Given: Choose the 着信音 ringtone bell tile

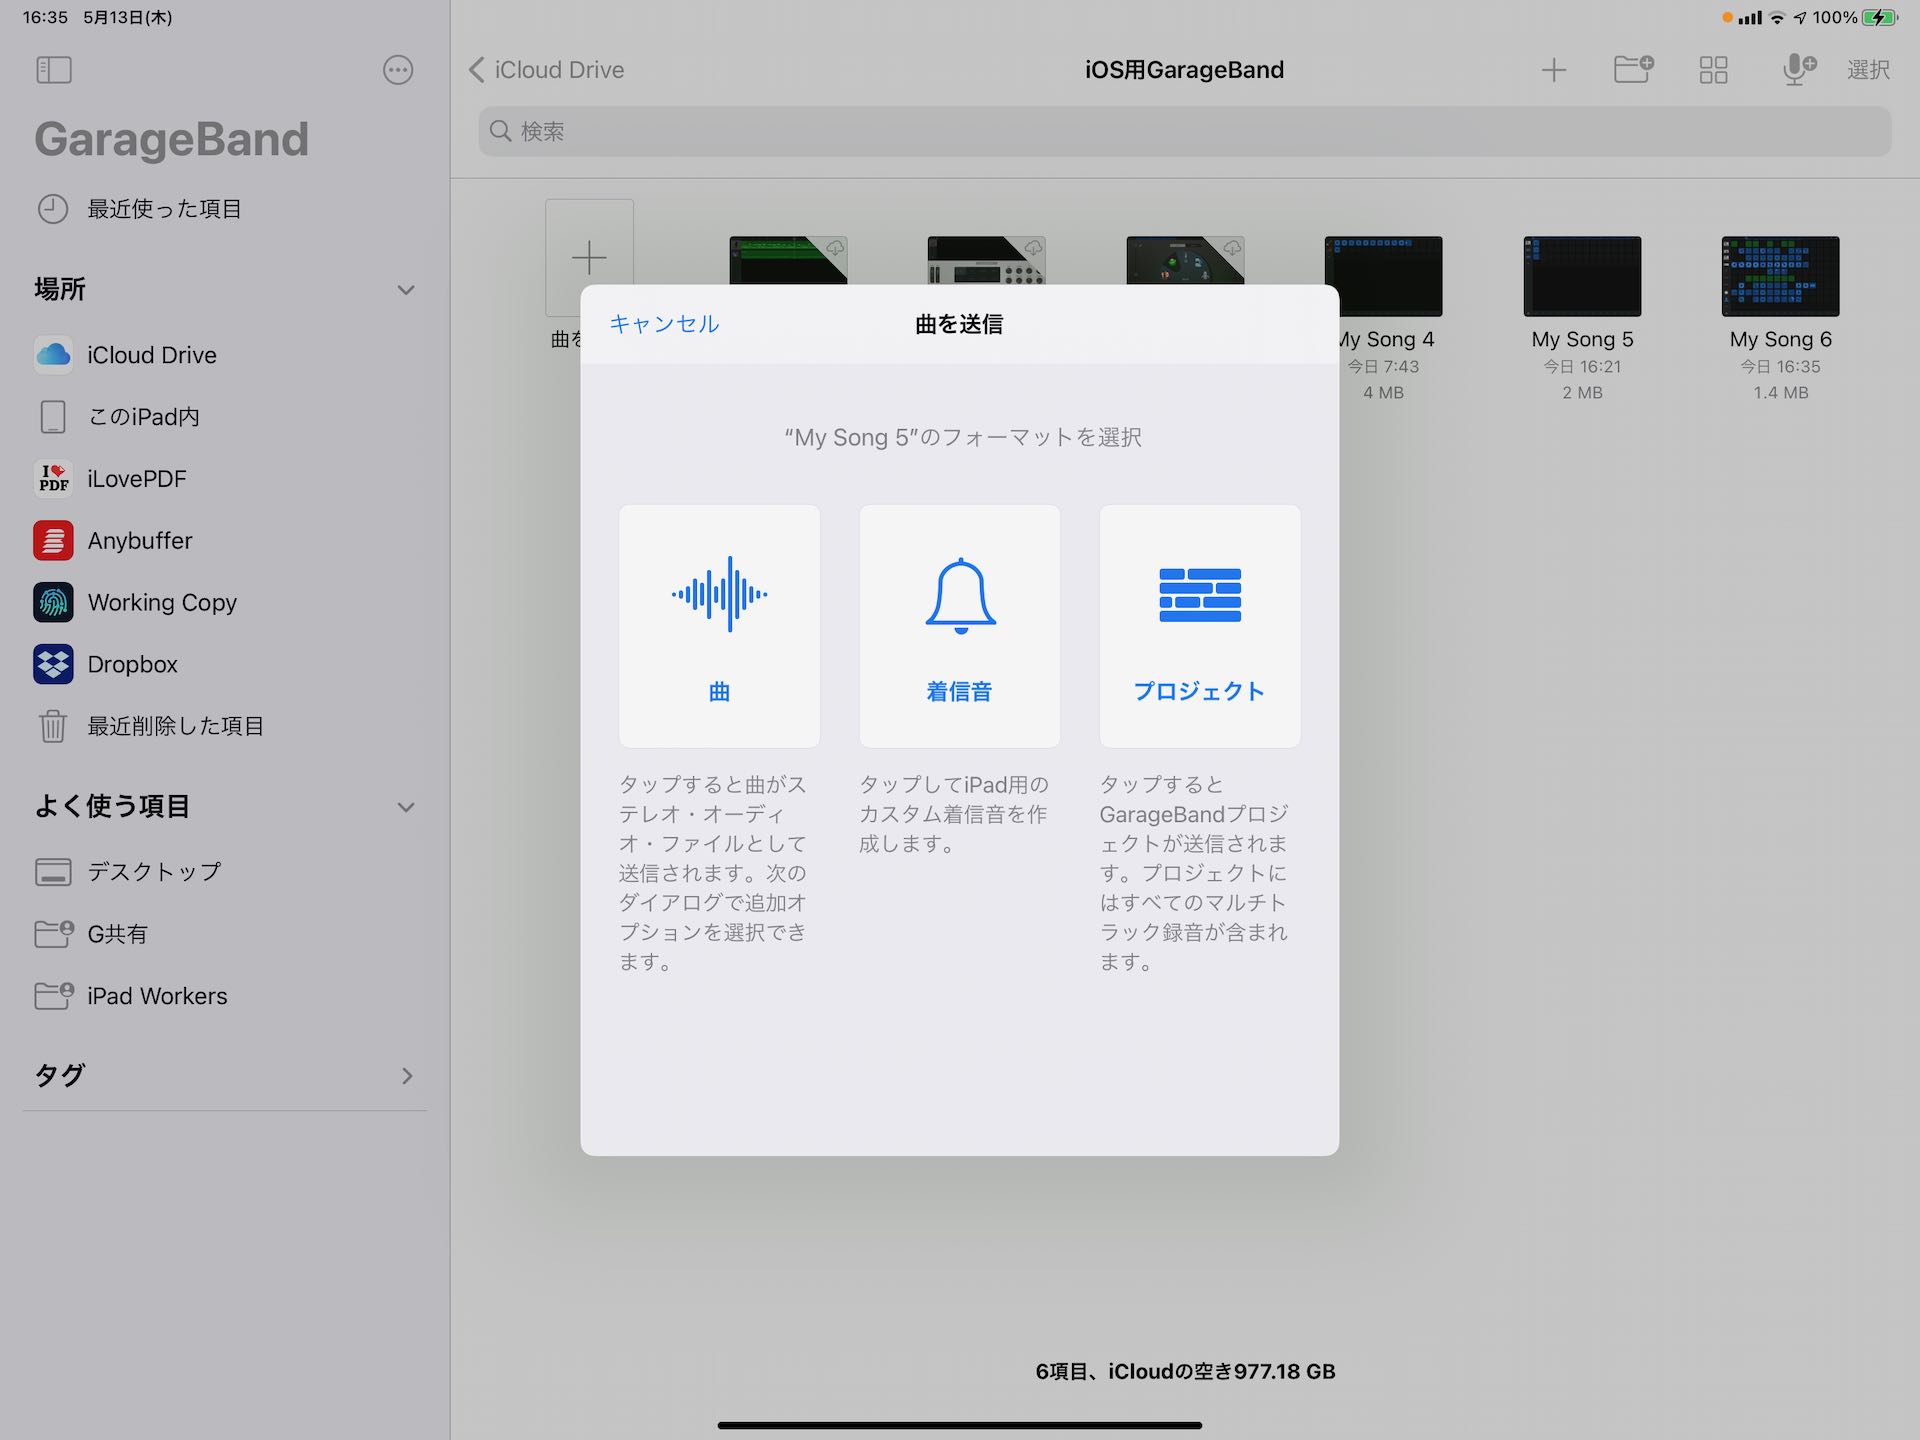Looking at the screenshot, I should 959,626.
